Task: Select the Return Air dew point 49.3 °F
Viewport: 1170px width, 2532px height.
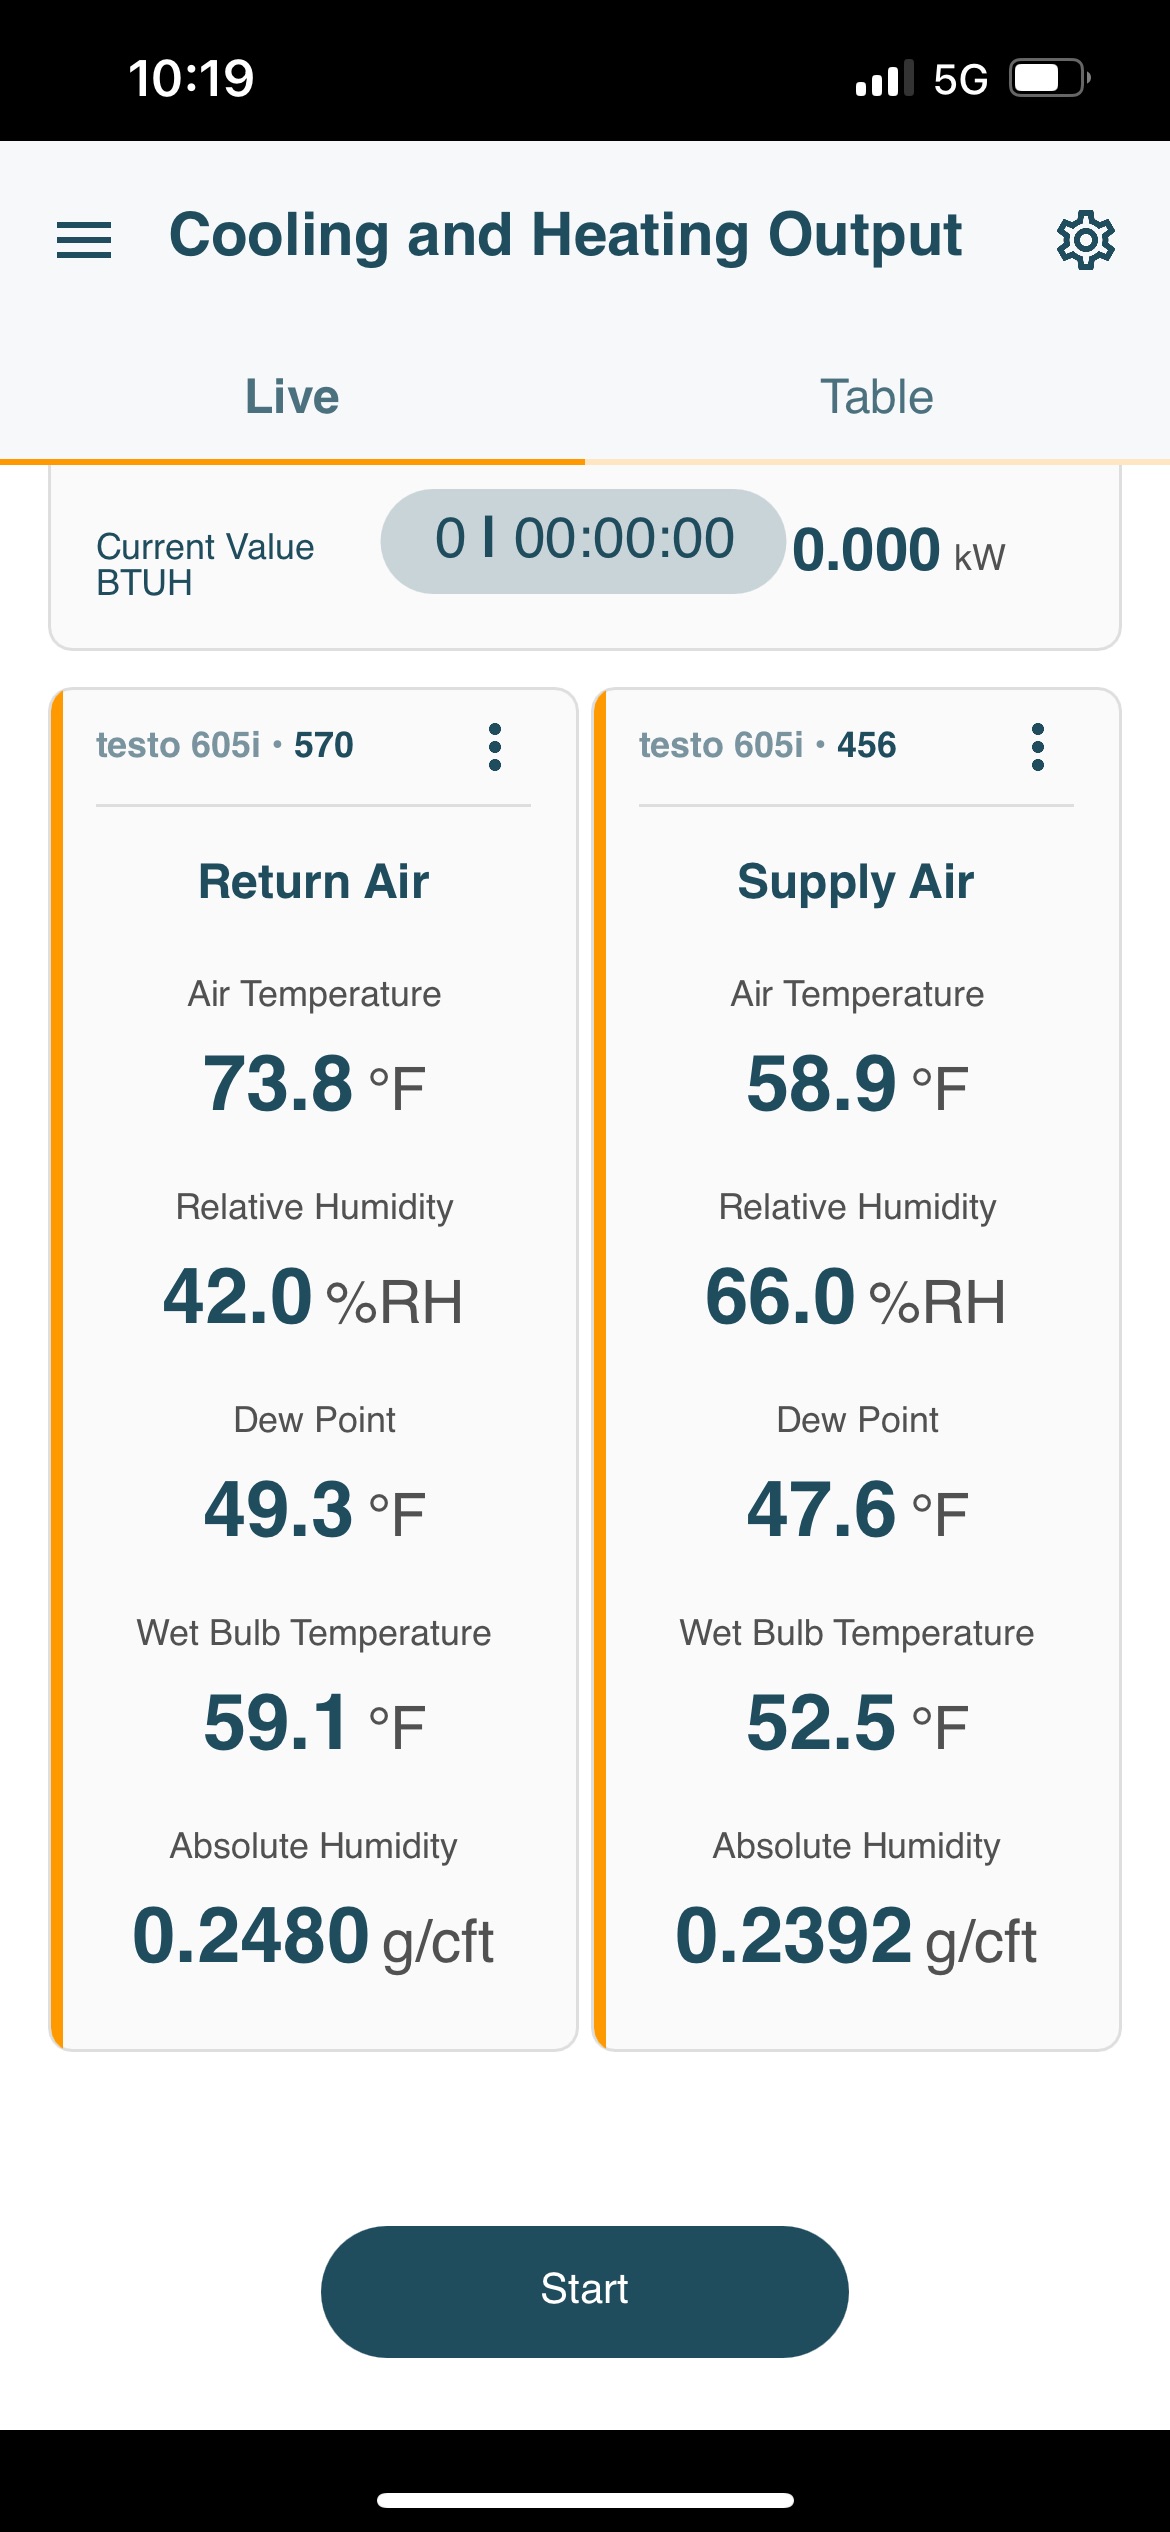Action: tap(314, 1510)
